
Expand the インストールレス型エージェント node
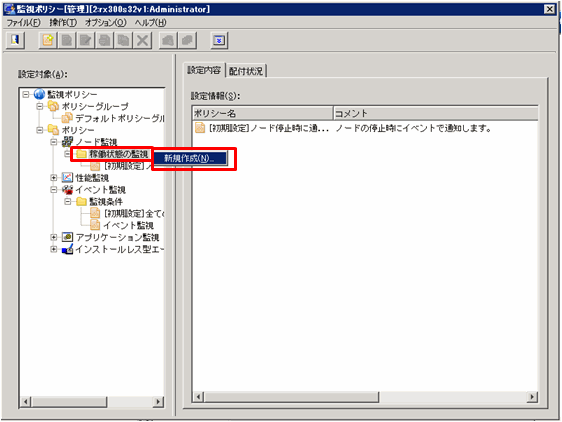[x=54, y=249]
